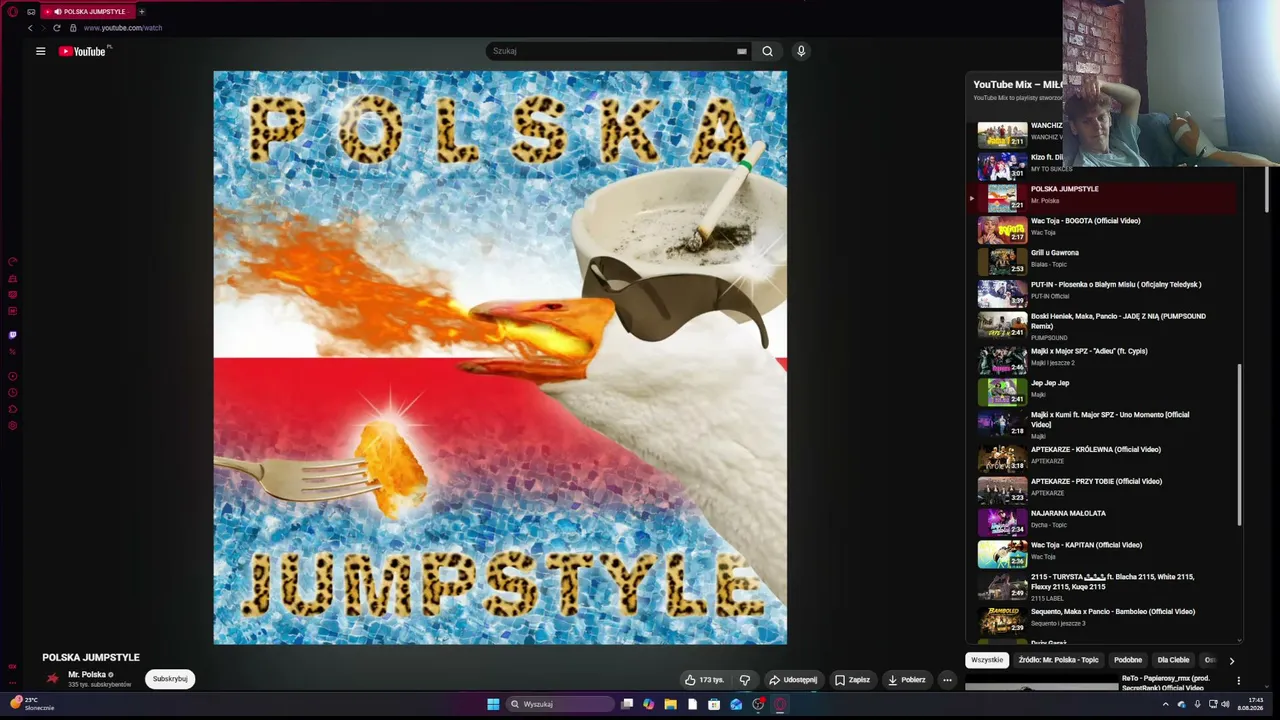Image resolution: width=1280 pixels, height=720 pixels.
Task: Open a new browser tab
Action: point(141,11)
